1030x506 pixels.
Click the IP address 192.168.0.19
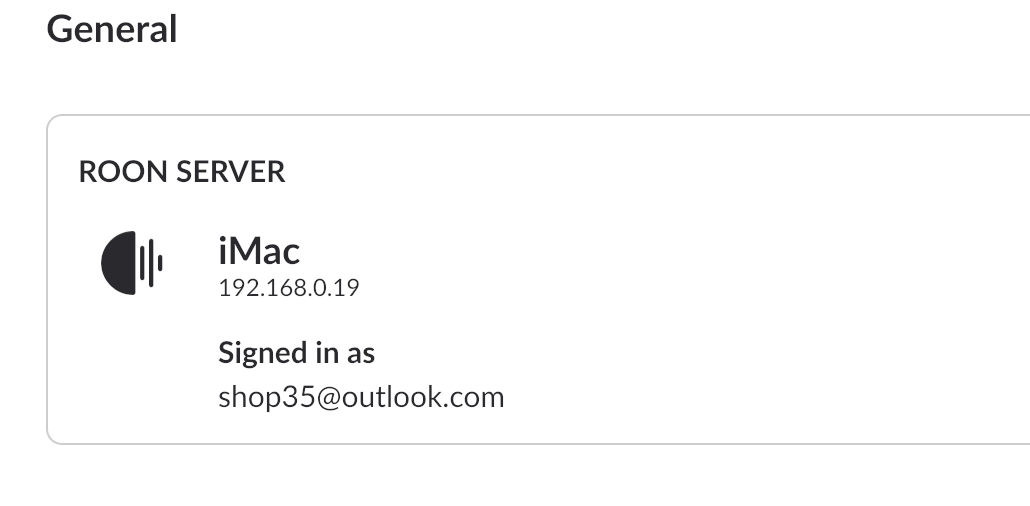[x=289, y=288]
